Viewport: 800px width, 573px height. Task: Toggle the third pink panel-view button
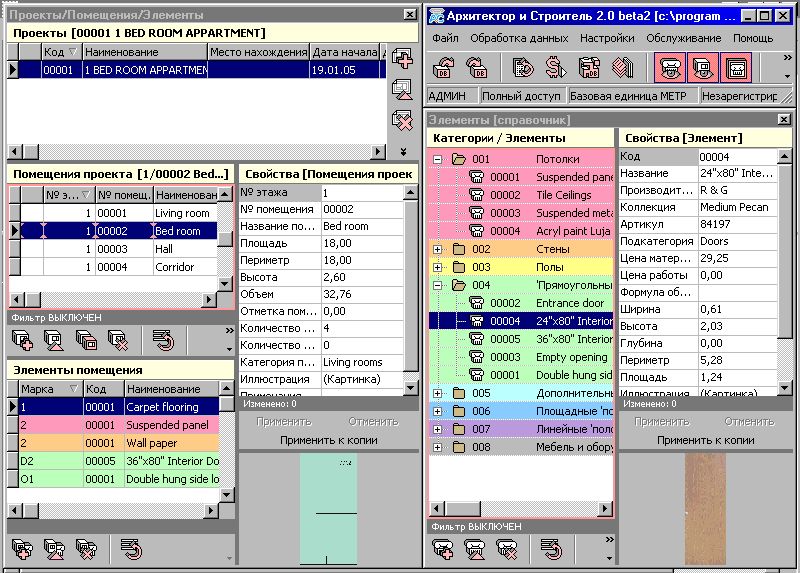tap(738, 68)
